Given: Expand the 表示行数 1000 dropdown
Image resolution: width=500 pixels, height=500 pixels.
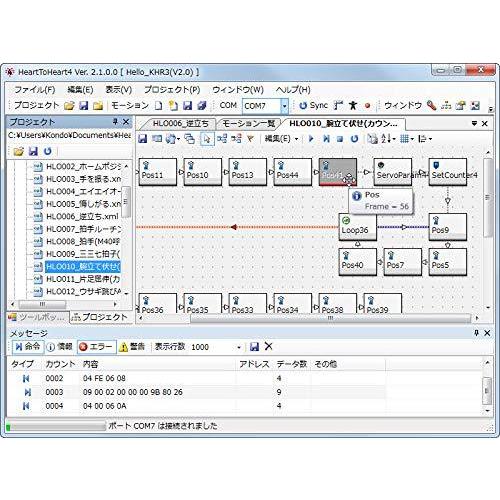Looking at the screenshot, I should [x=239, y=347].
